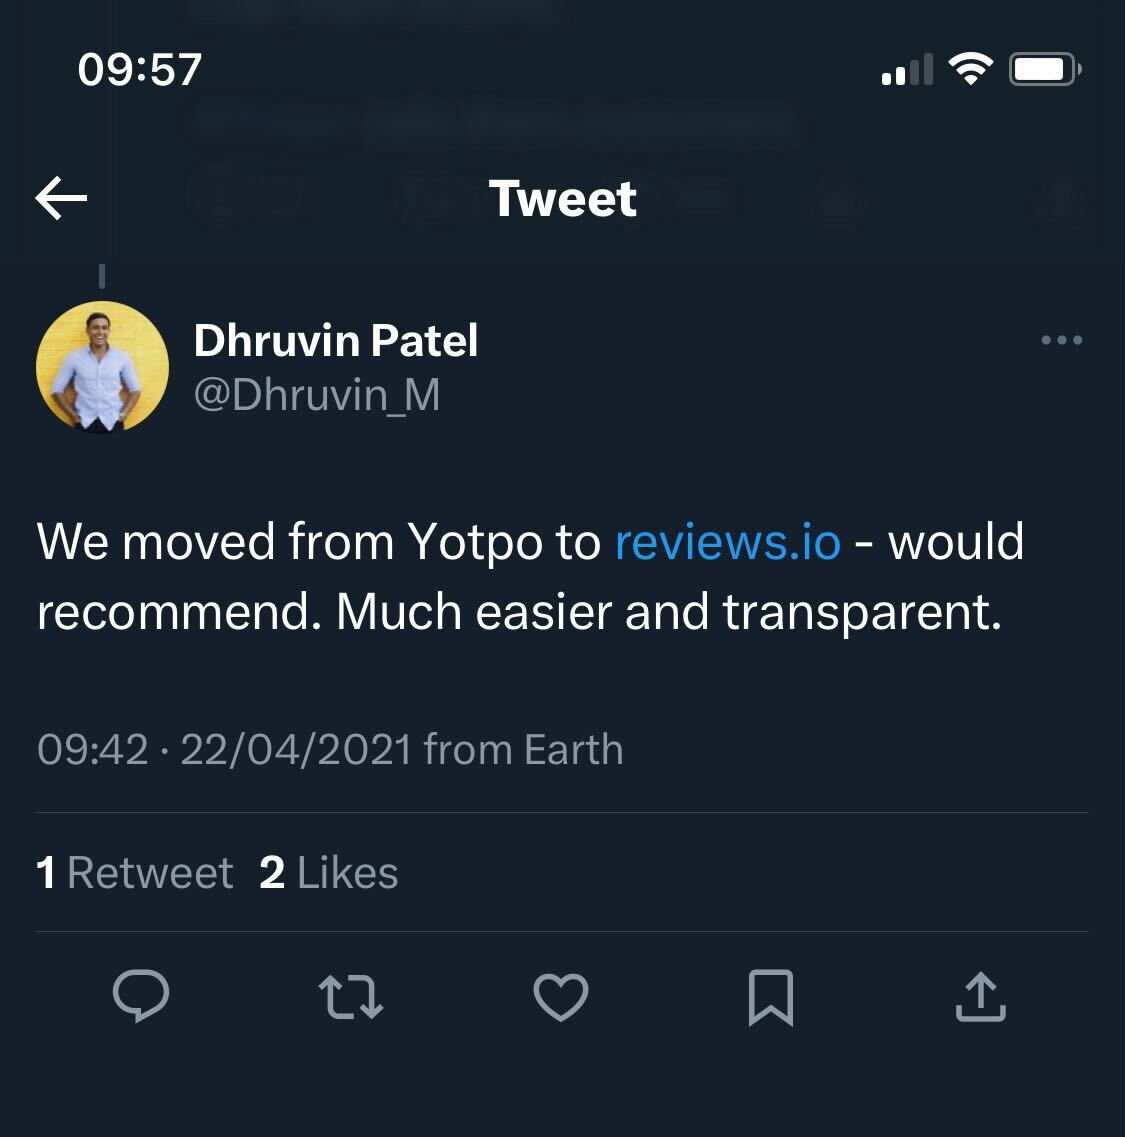Bookmark this tweet
Viewport: 1125px width, 1137px height.
click(x=770, y=997)
